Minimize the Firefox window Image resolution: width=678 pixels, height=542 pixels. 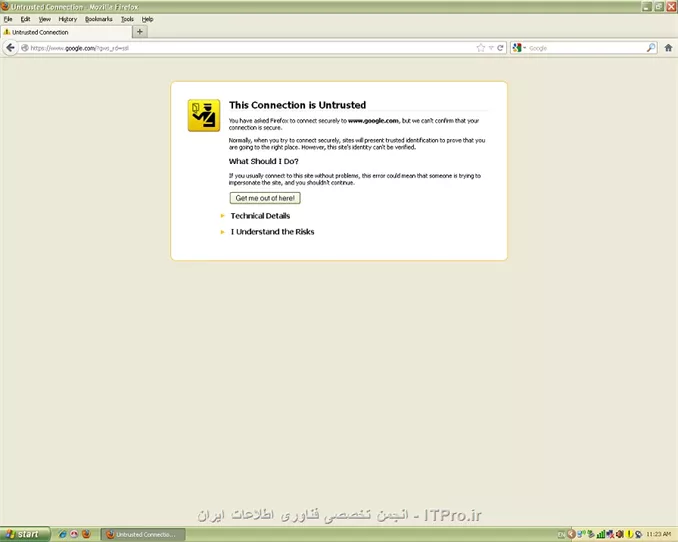pos(646,6)
